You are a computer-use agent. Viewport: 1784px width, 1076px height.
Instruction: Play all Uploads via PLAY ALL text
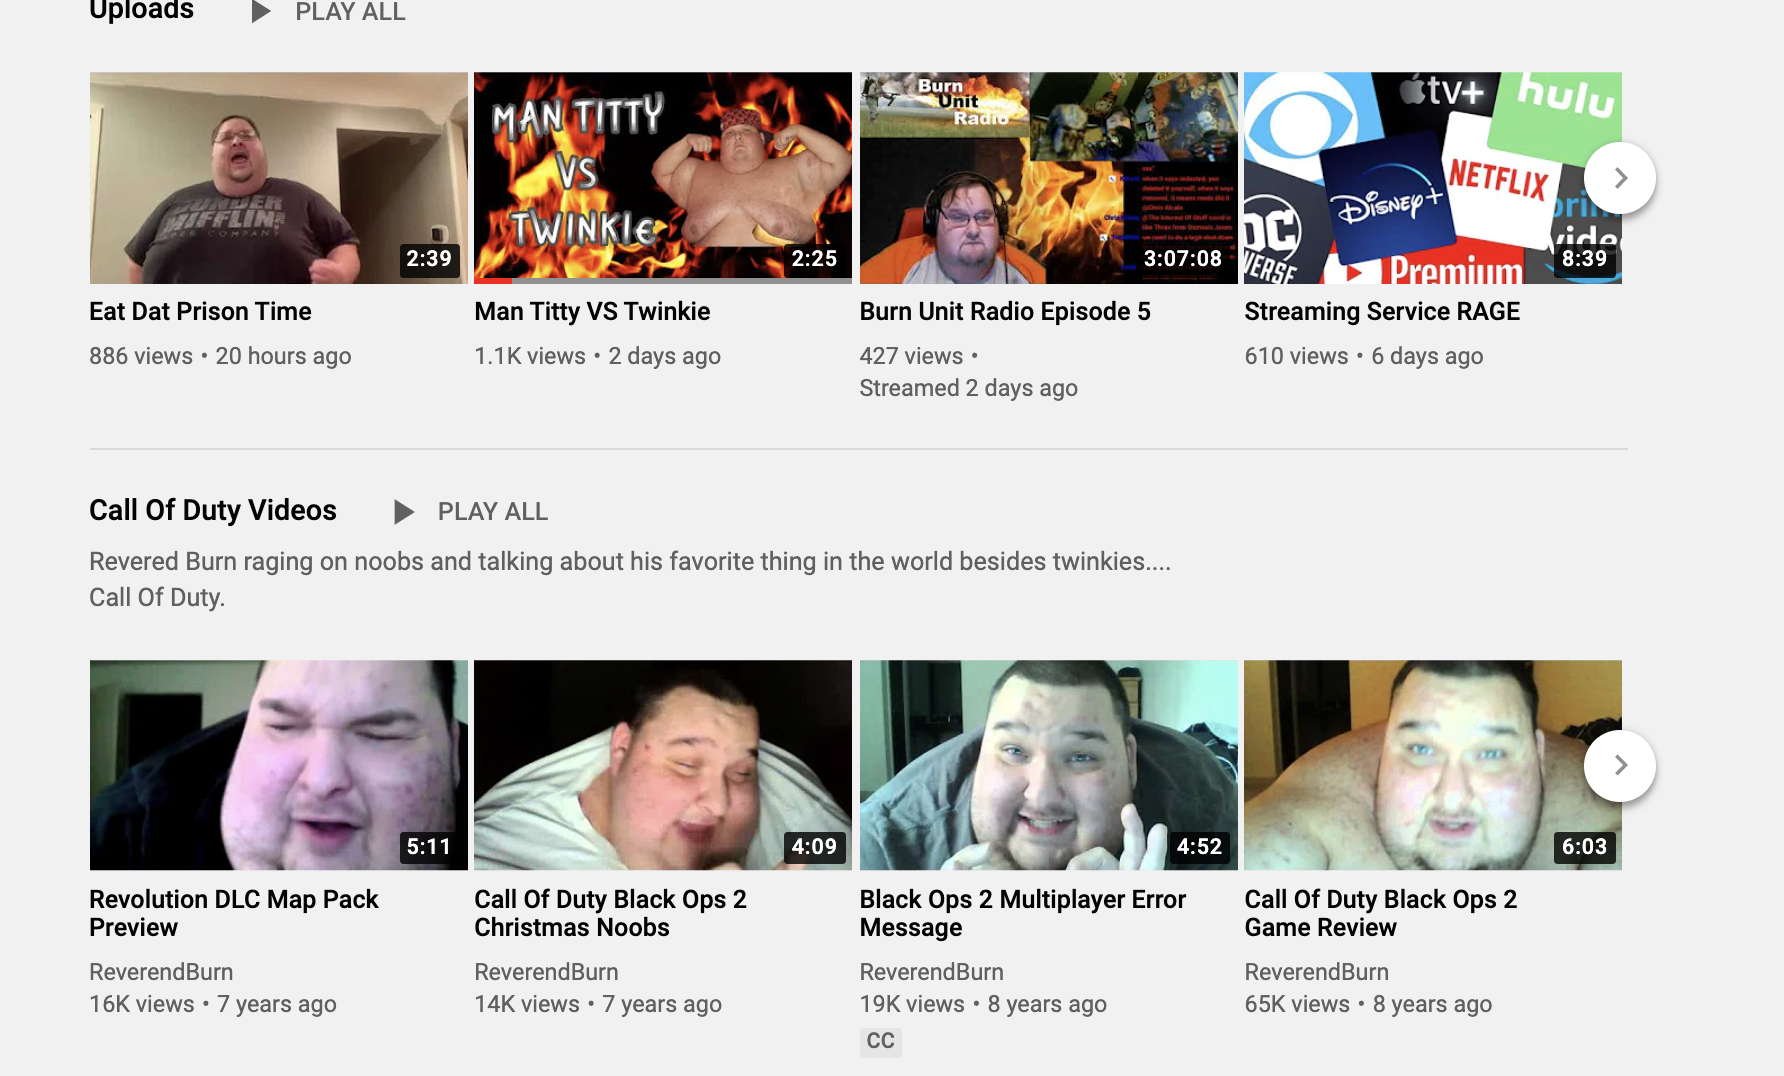coord(350,12)
